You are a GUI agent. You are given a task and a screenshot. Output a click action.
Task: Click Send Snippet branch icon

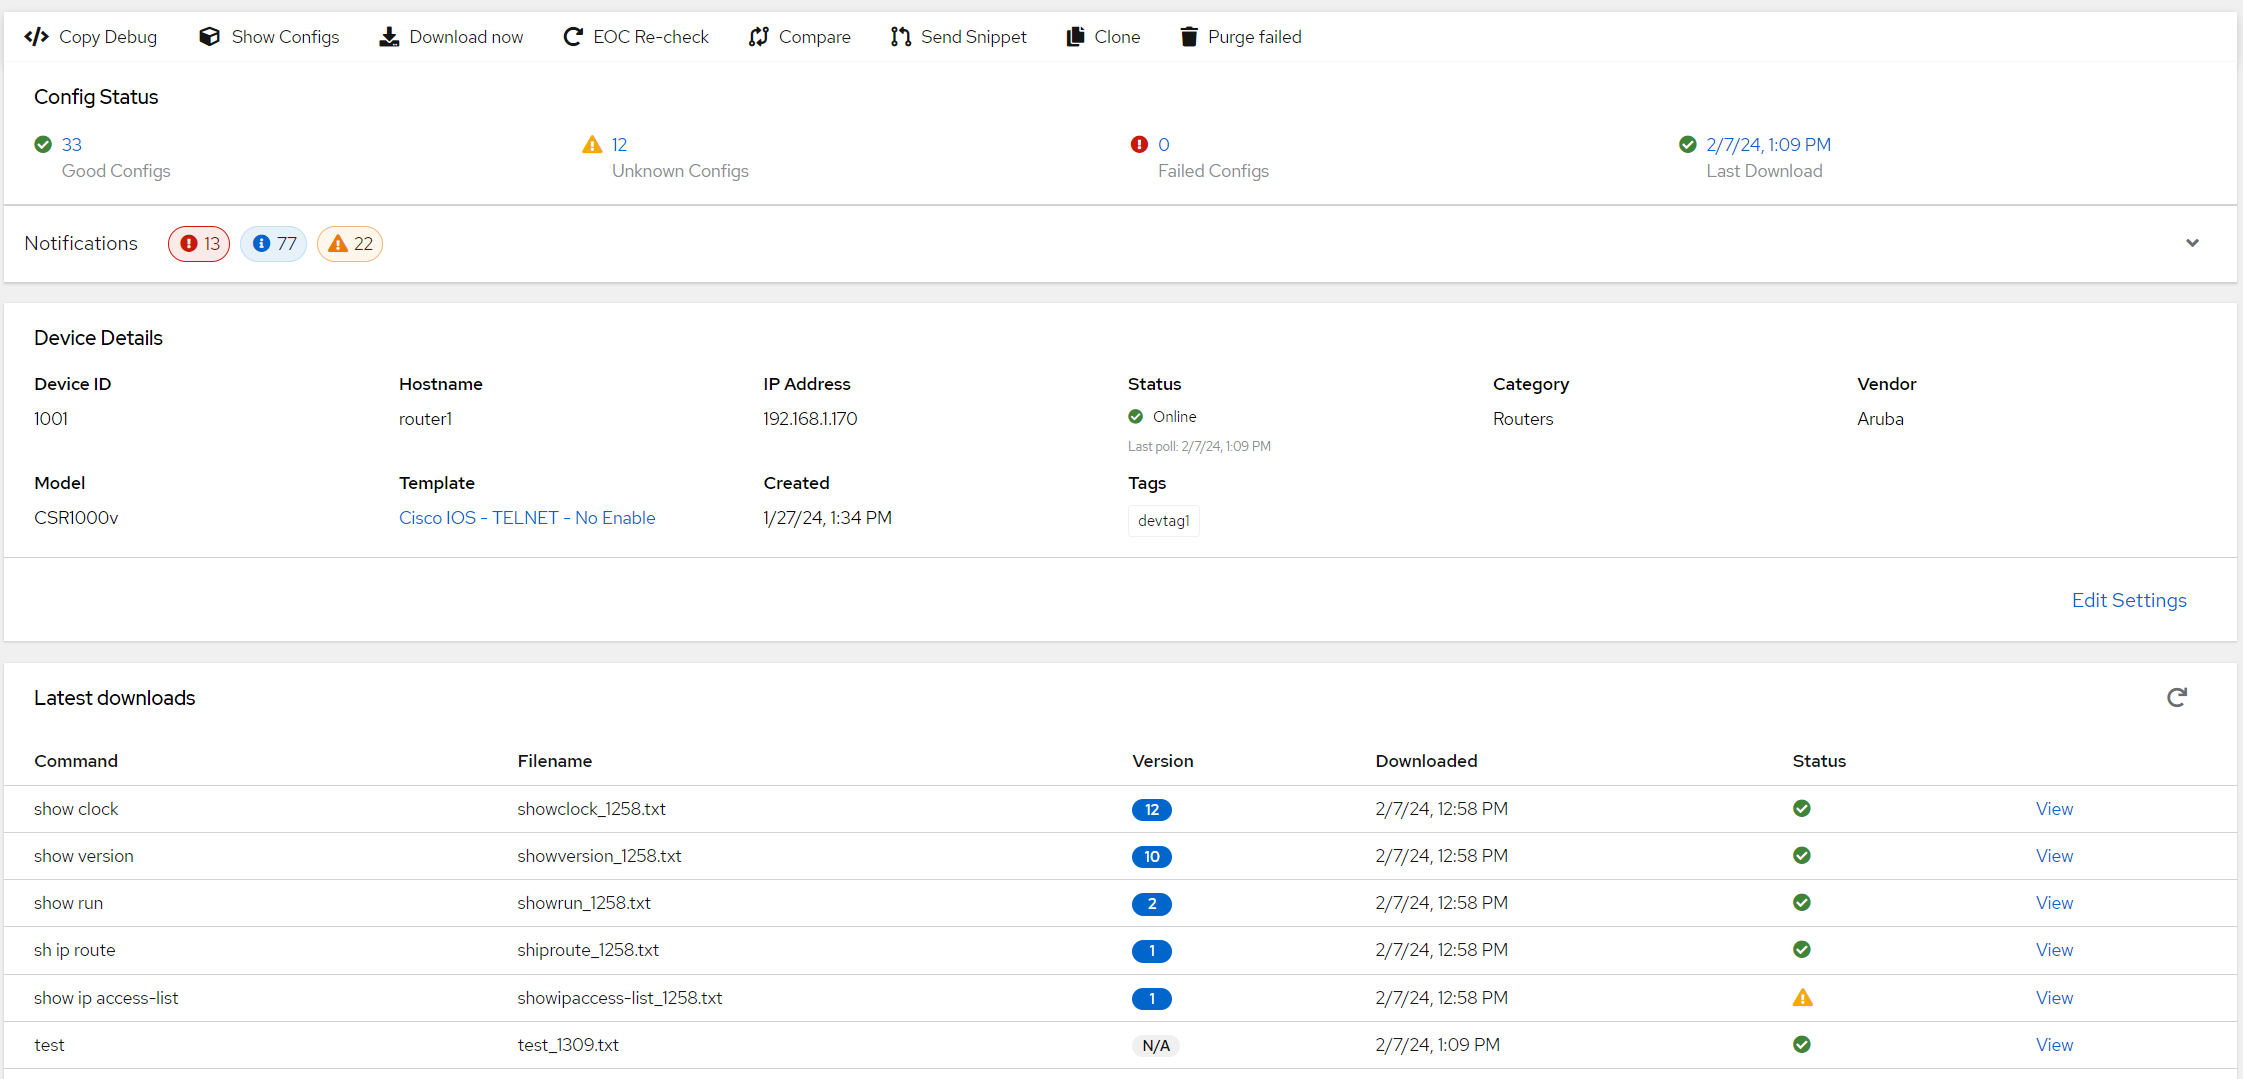coord(901,37)
